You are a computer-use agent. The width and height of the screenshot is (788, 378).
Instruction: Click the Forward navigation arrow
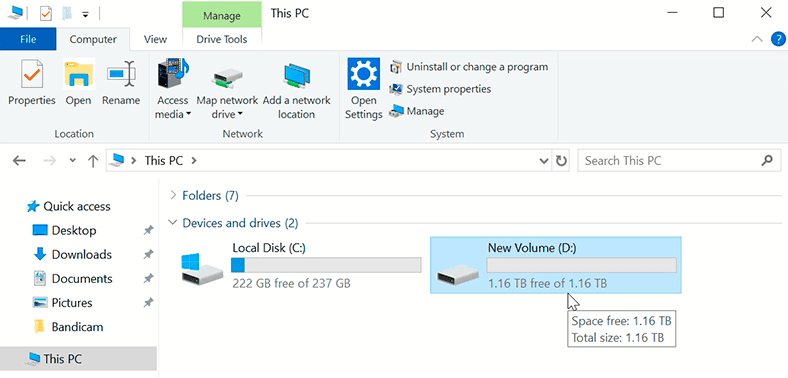pos(50,161)
